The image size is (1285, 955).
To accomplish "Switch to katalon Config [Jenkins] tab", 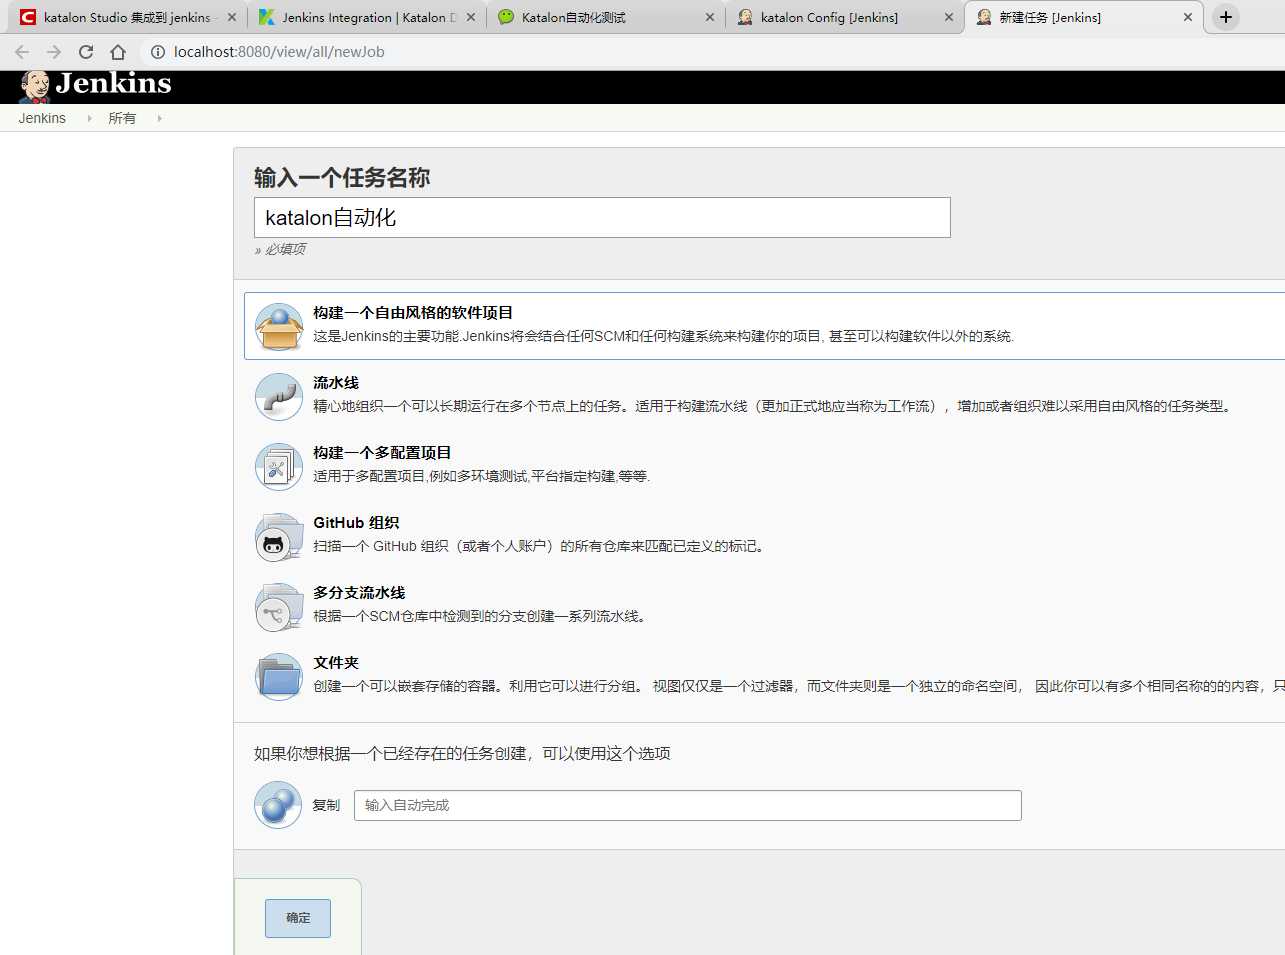I will (x=844, y=17).
